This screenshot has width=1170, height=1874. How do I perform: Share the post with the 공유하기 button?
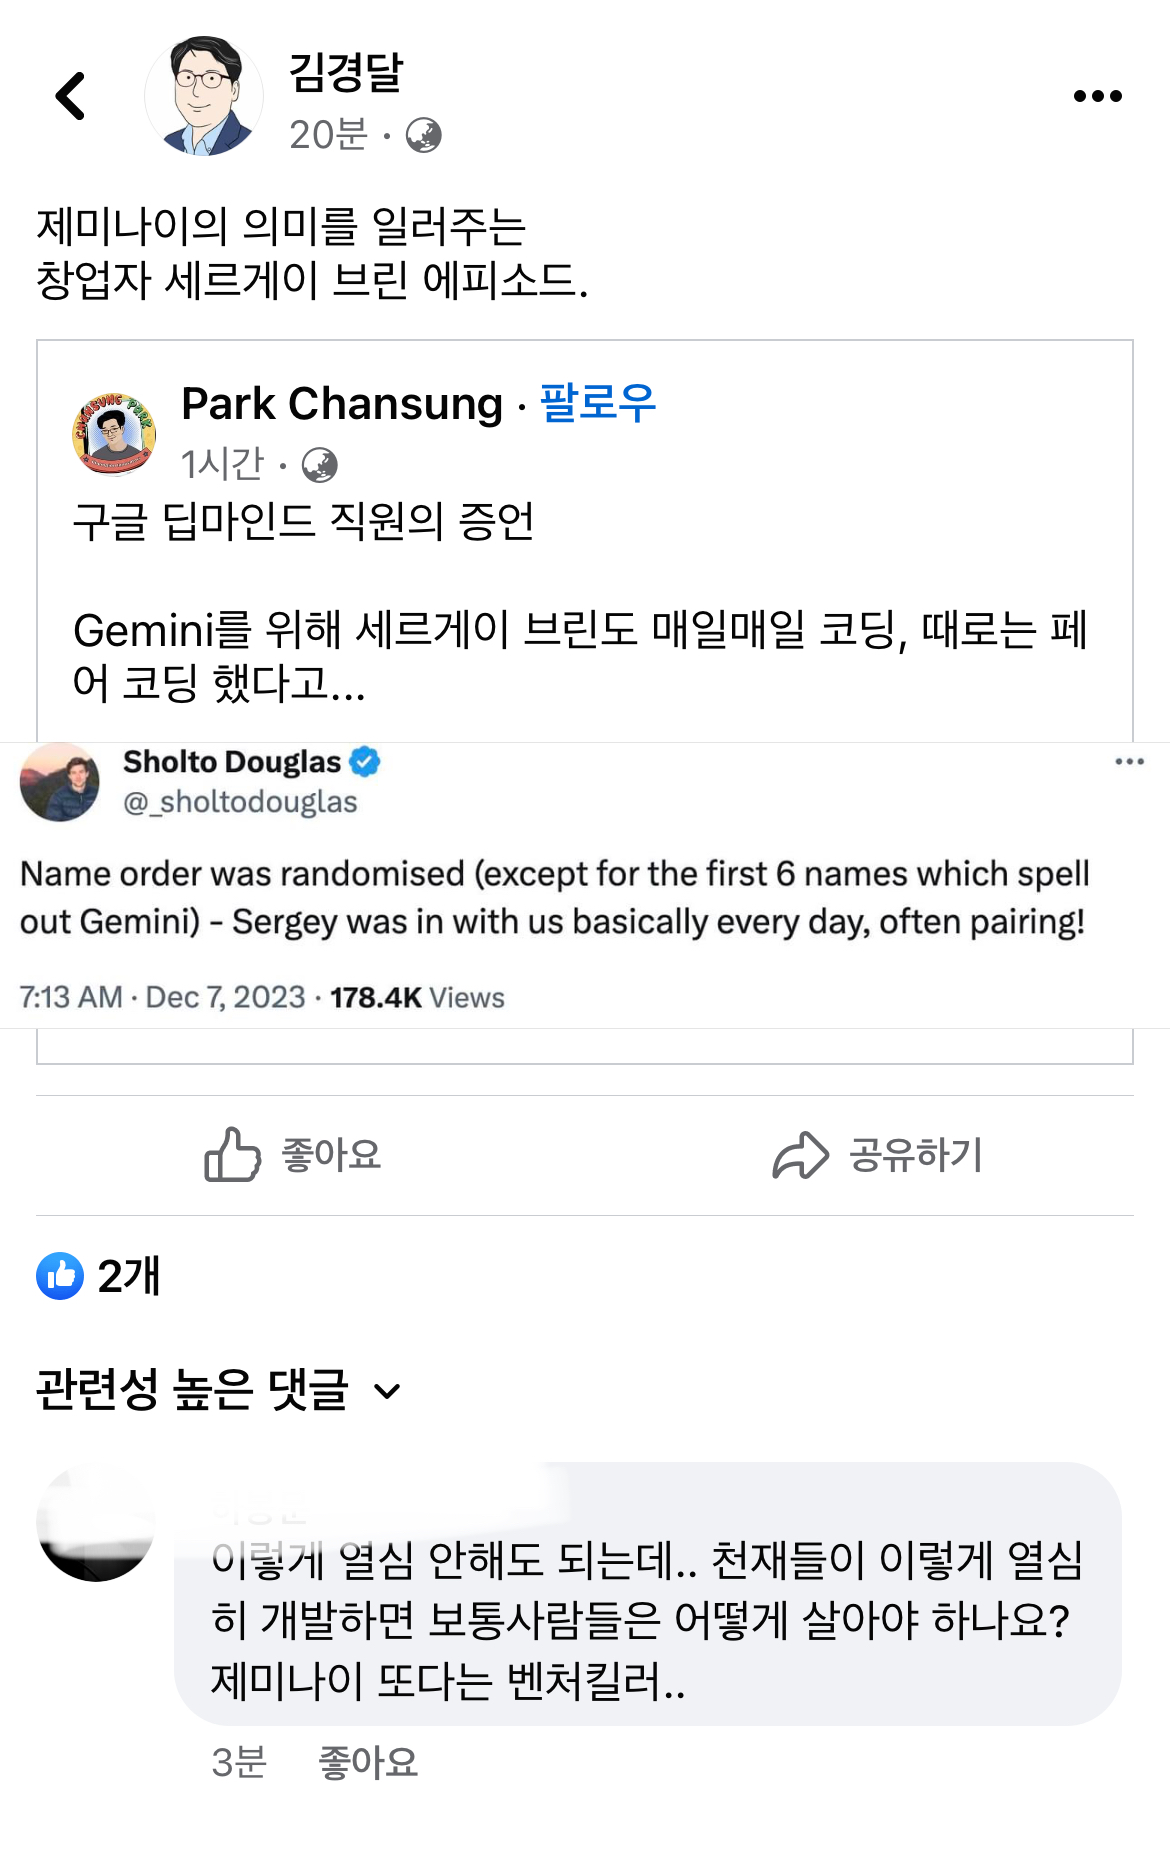coord(878,1155)
